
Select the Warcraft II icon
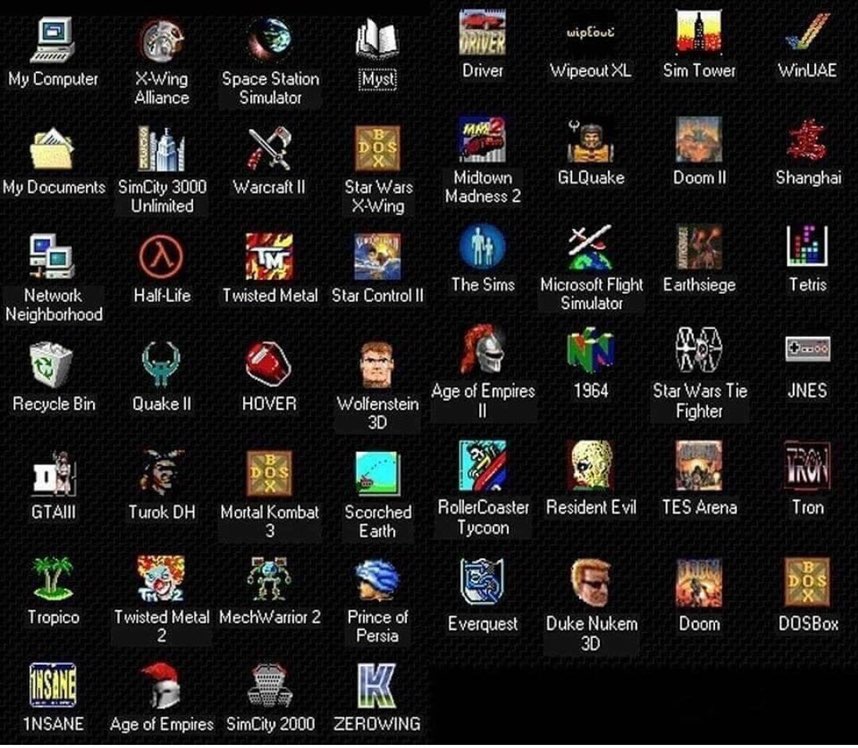[270, 148]
